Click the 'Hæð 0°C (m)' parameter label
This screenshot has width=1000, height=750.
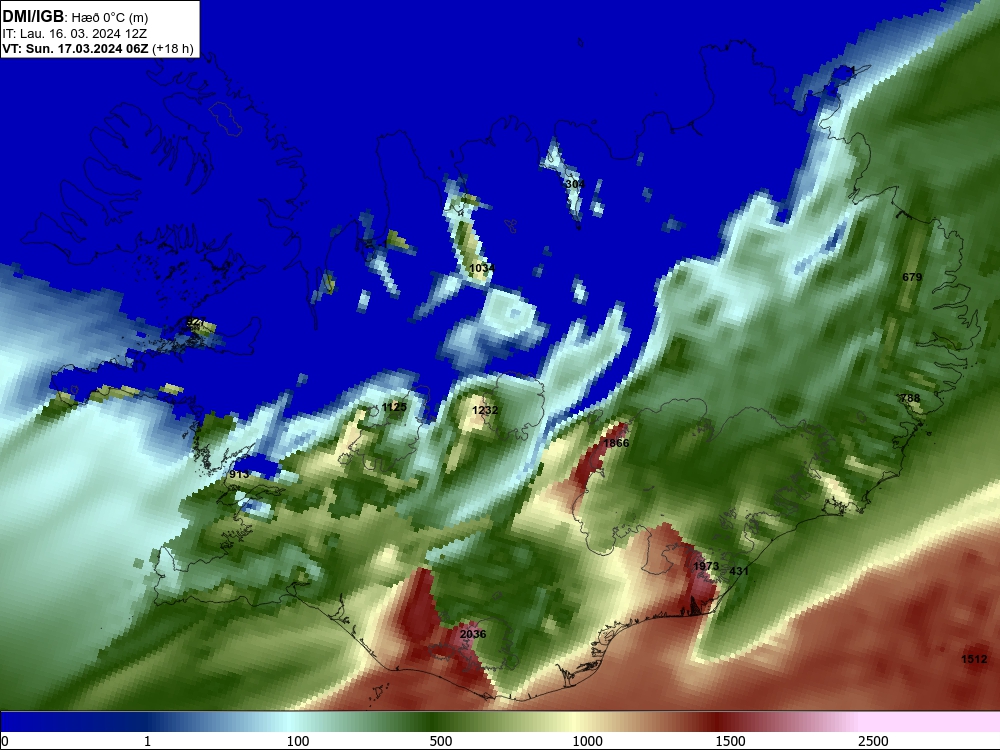pyautogui.click(x=110, y=18)
